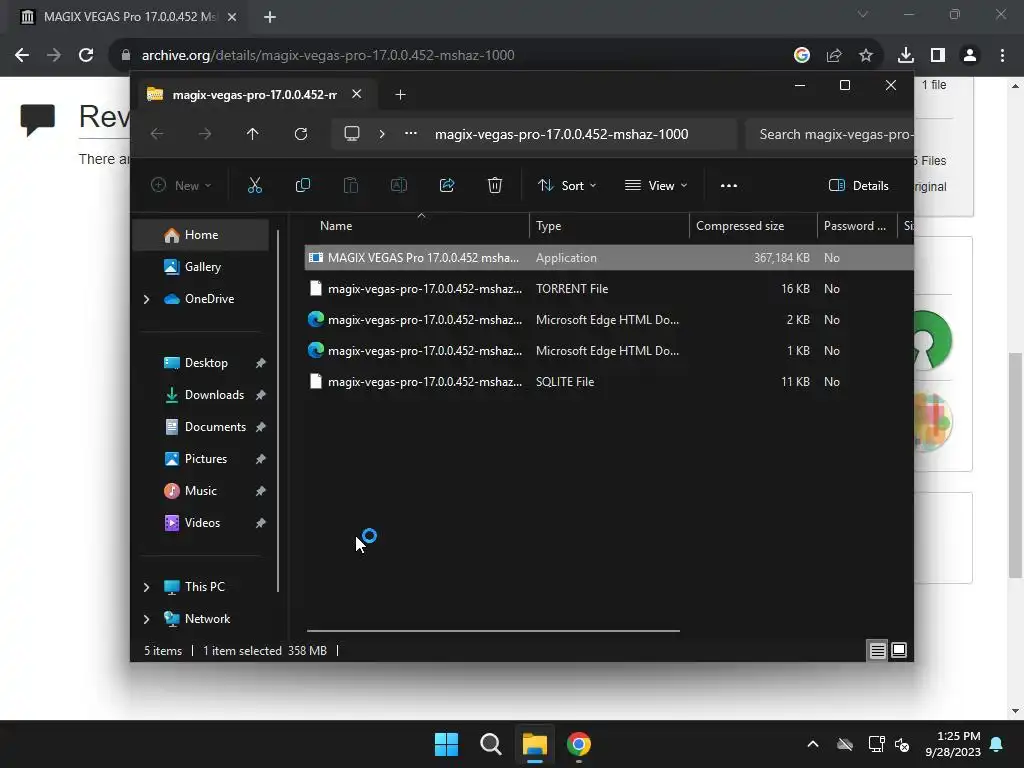This screenshot has height=768, width=1024.
Task: Click the PC monitor icon in address bar
Action: coord(352,134)
